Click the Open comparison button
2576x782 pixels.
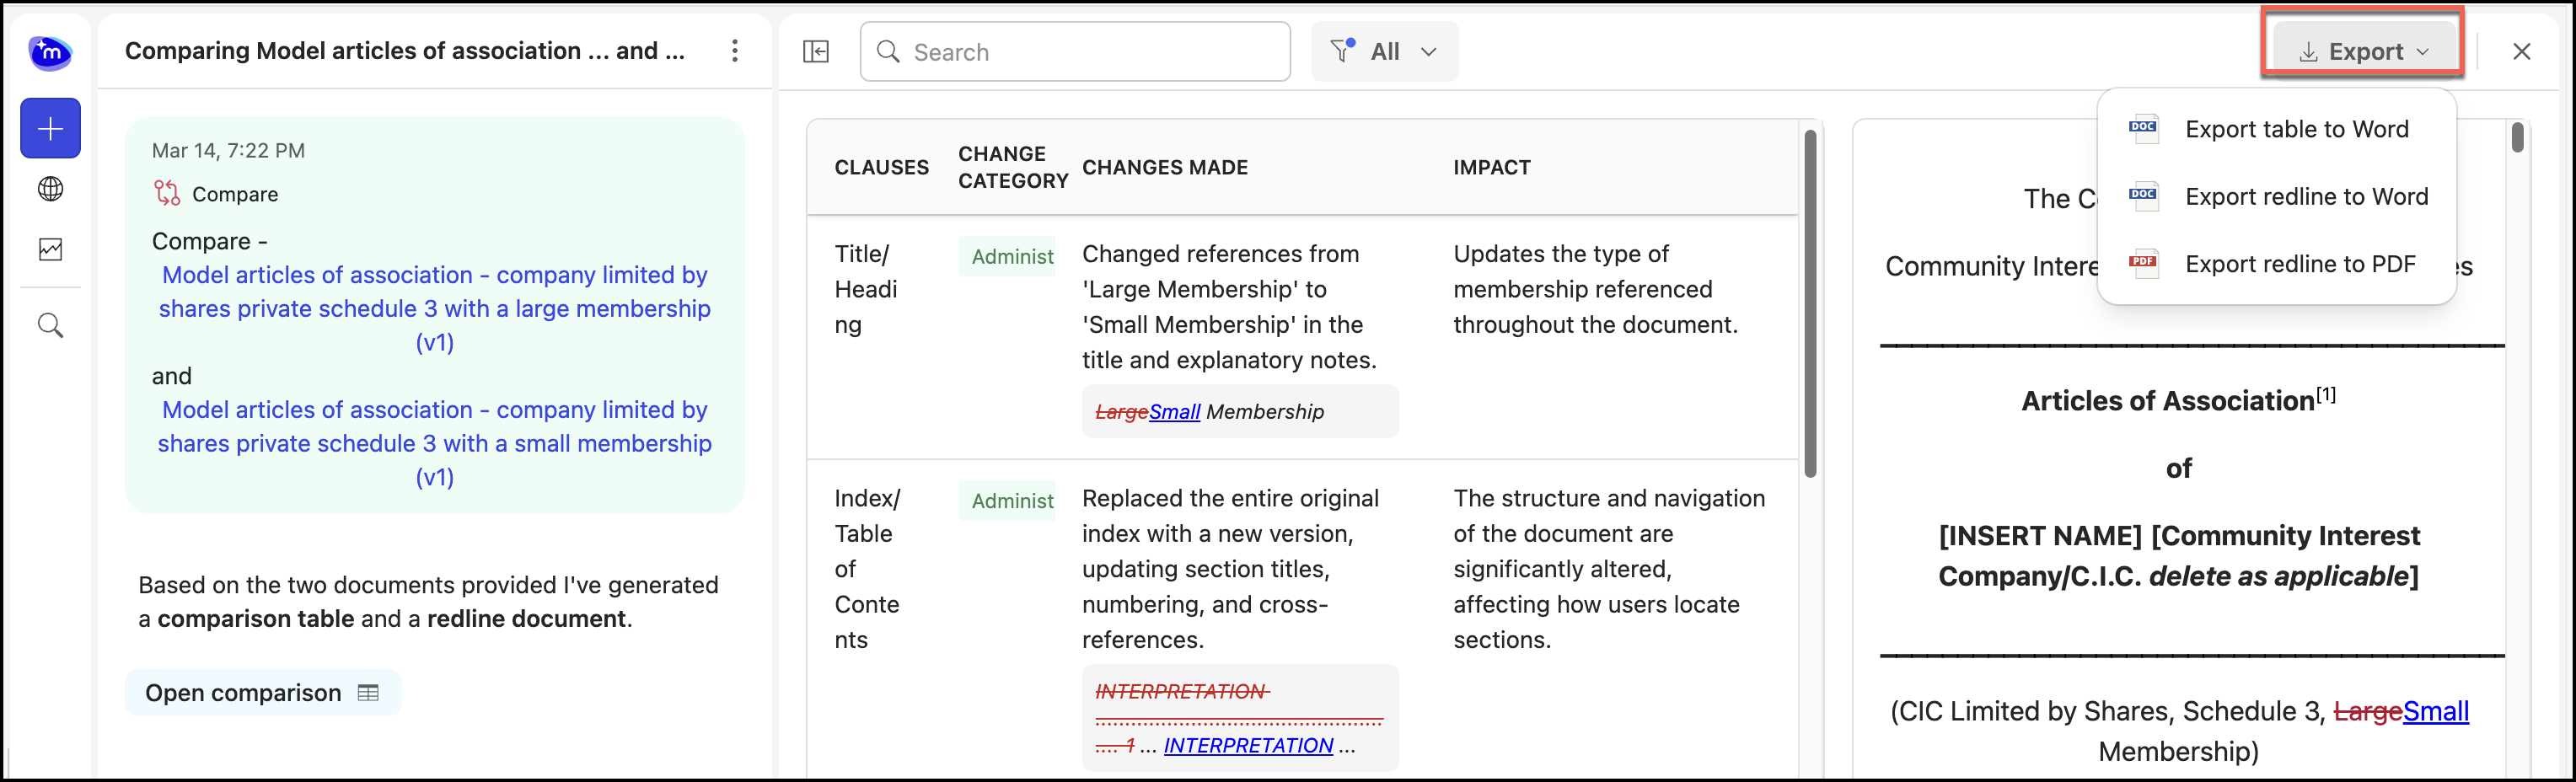[262, 693]
